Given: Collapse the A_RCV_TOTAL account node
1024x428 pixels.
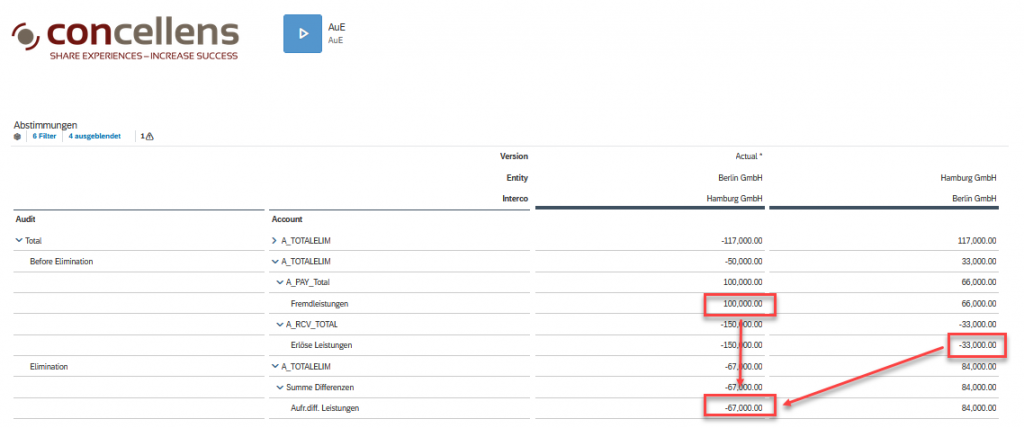Looking at the screenshot, I should pos(281,324).
